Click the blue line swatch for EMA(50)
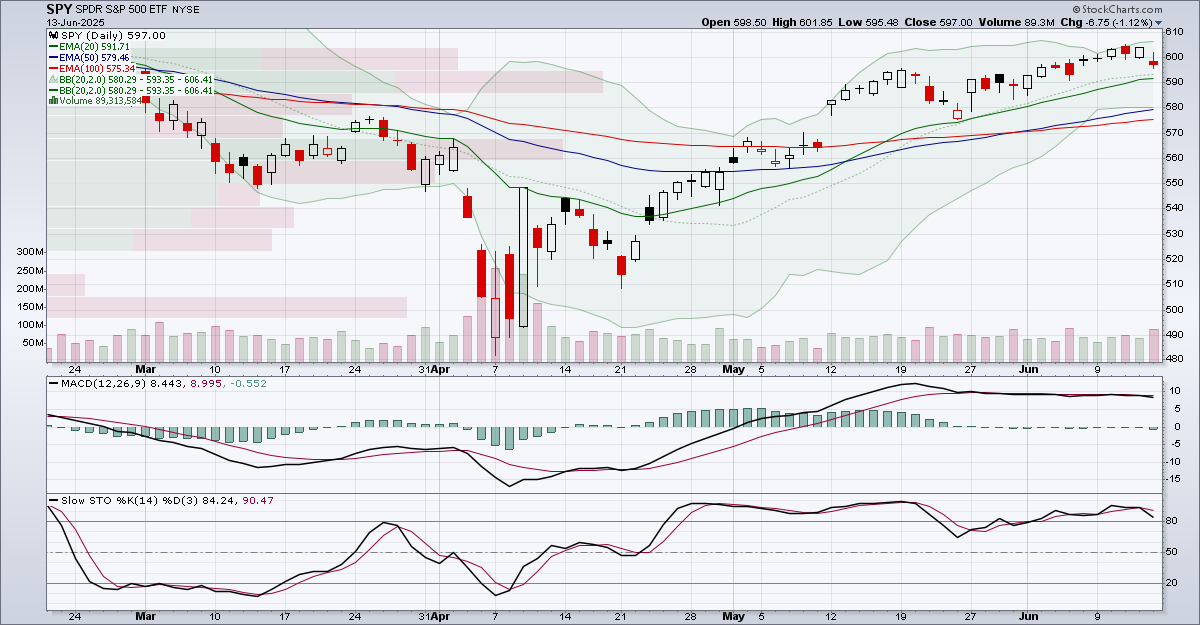 point(53,57)
